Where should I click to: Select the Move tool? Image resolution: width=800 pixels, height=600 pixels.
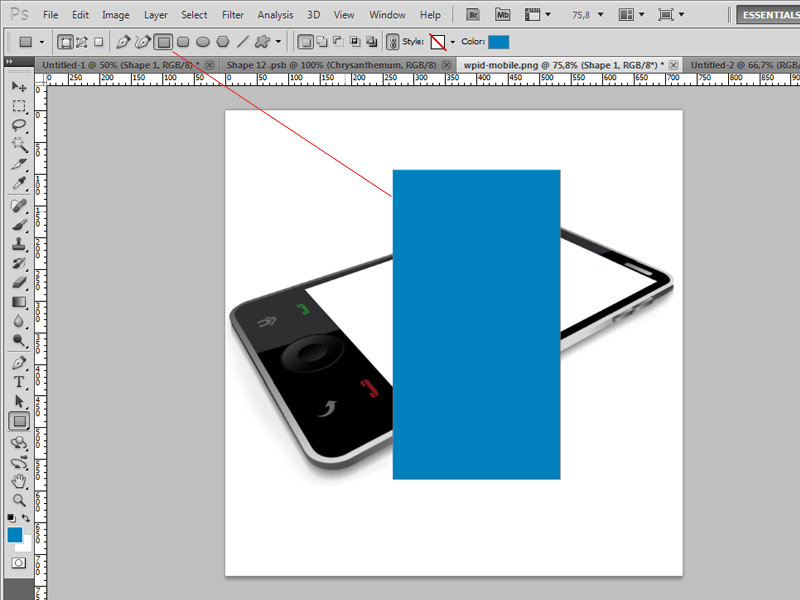[x=19, y=88]
